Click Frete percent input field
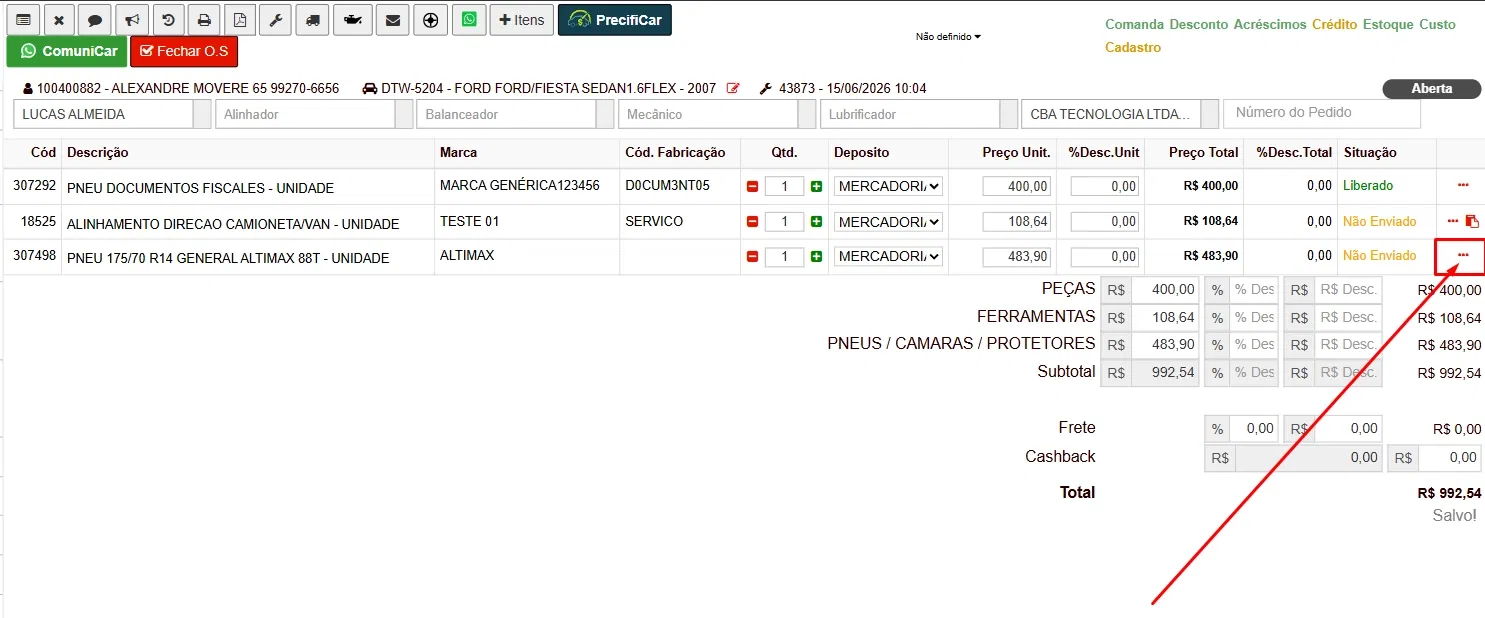This screenshot has height=618, width=1485. [1254, 429]
